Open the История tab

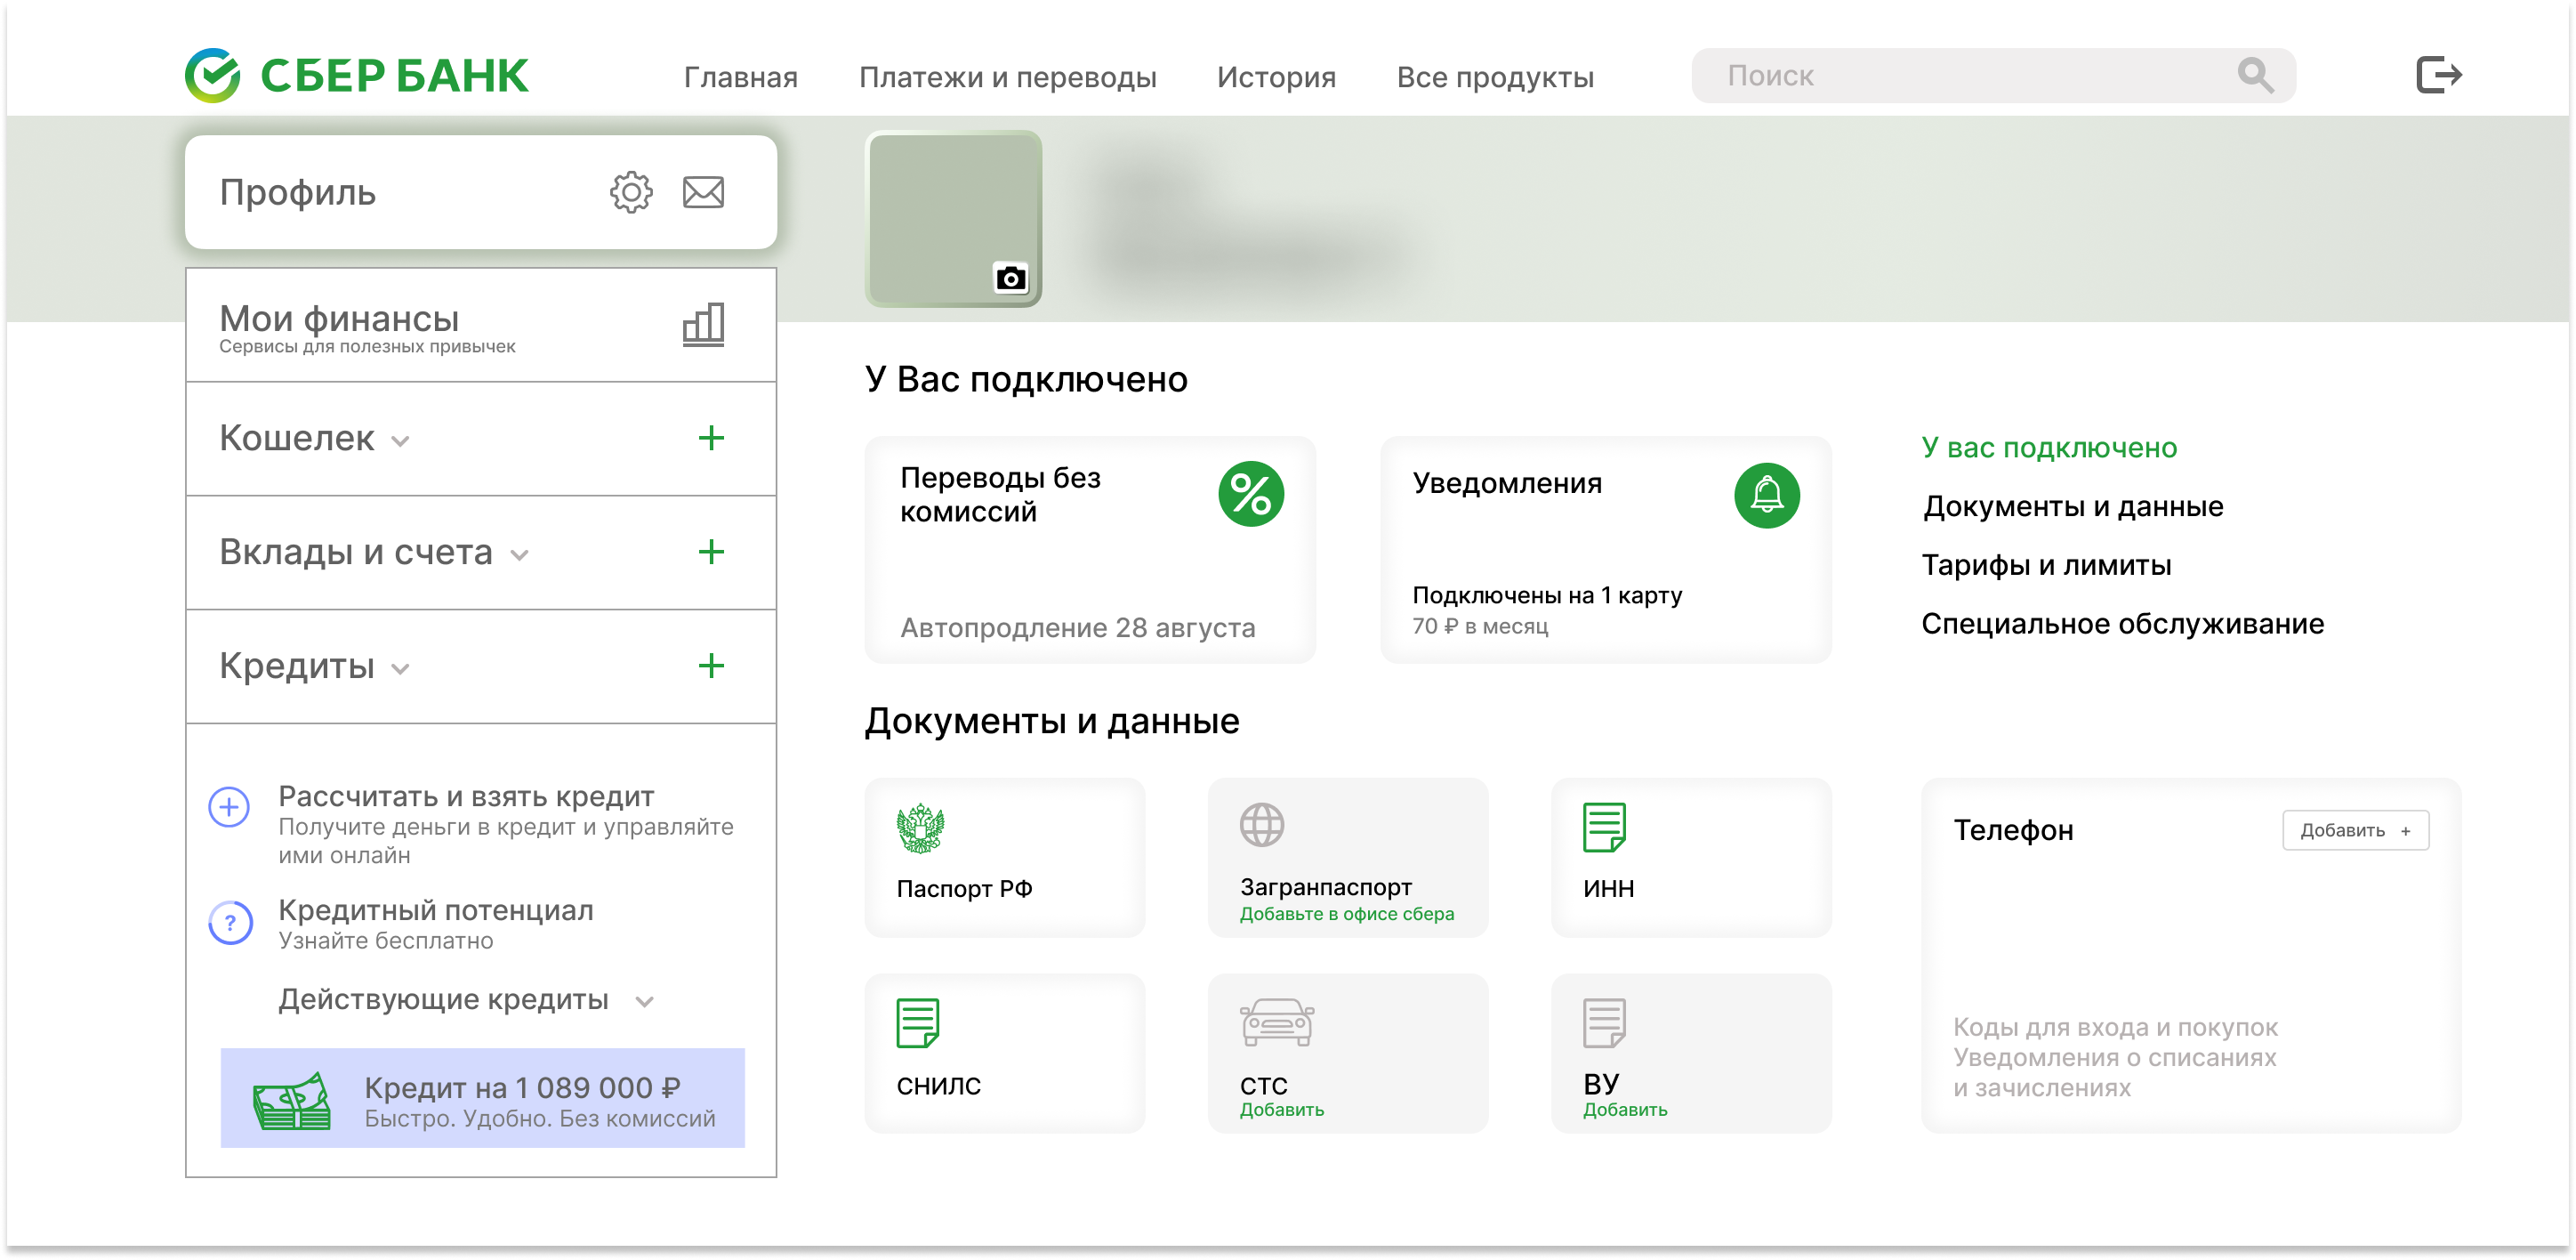1276,77
